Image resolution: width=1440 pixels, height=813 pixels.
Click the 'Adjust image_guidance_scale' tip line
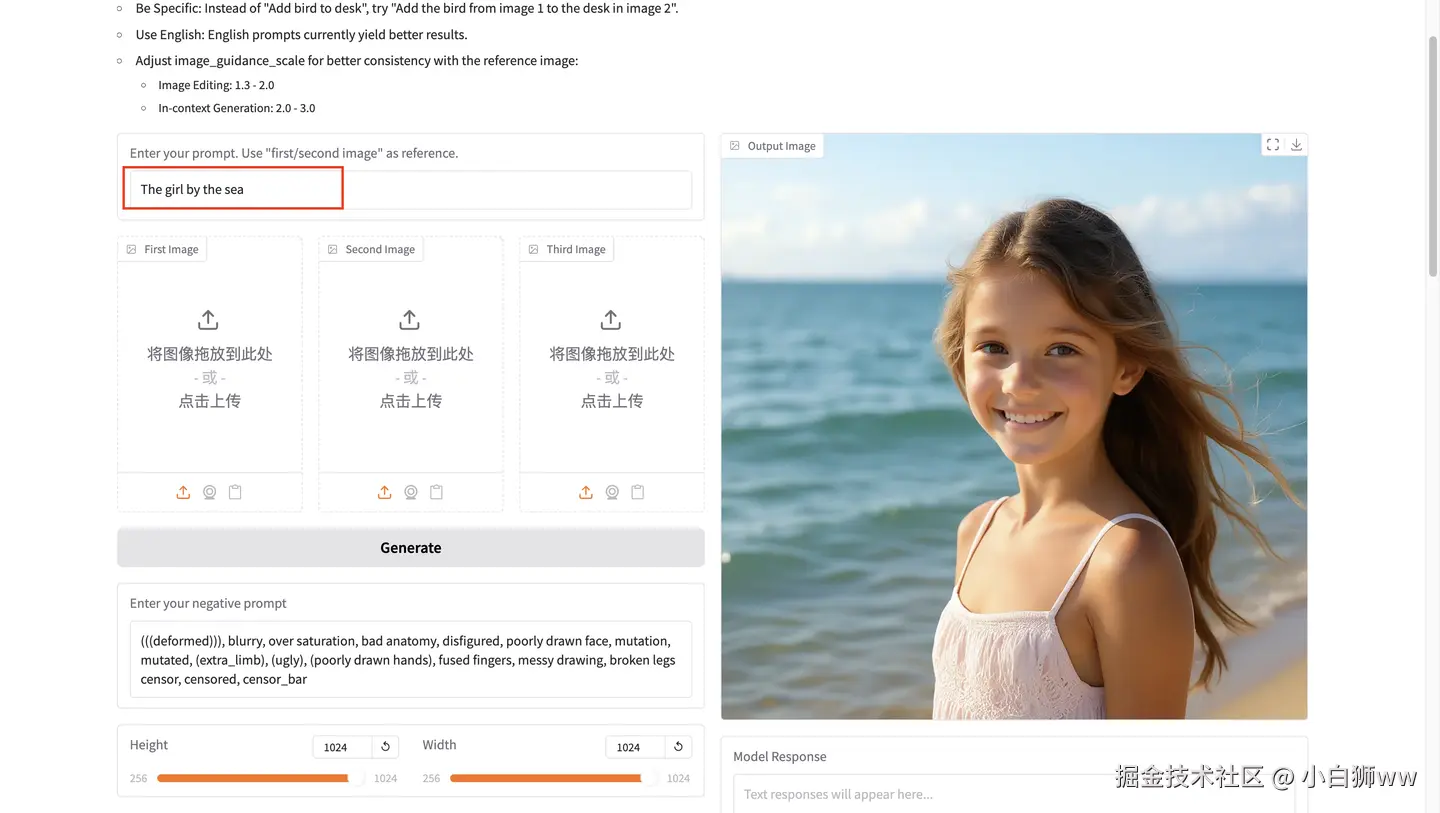[357, 60]
